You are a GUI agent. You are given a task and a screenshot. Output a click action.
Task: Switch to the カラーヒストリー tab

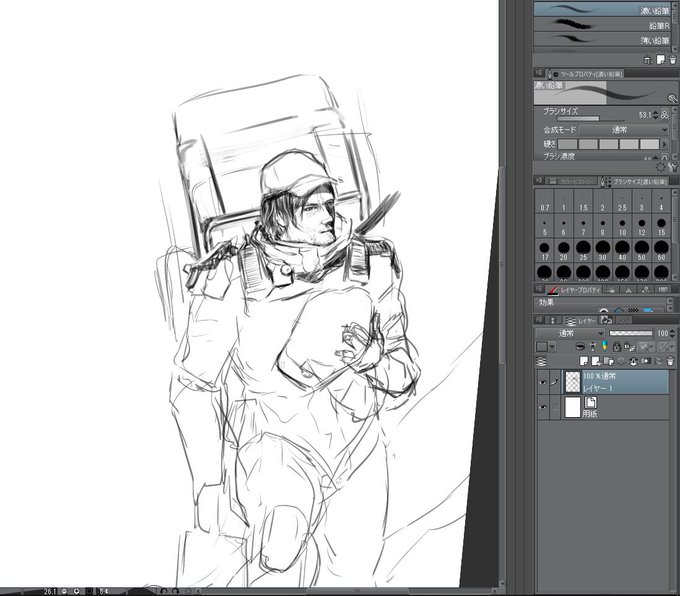tap(572, 181)
